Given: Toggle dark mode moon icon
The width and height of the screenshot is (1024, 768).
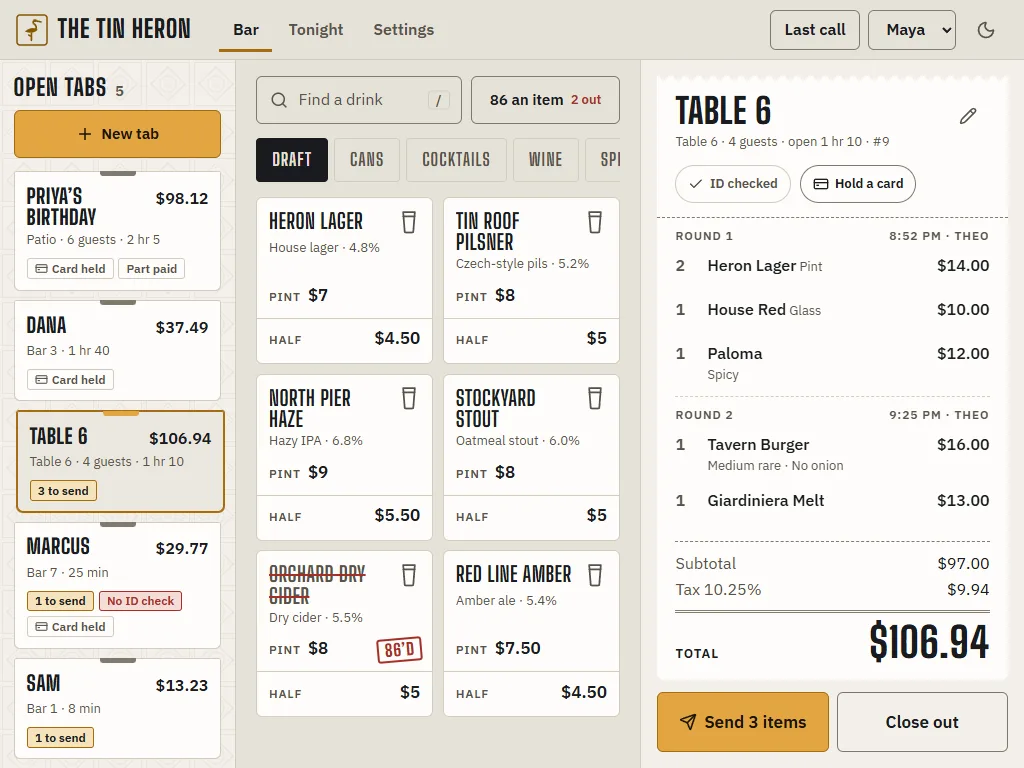Looking at the screenshot, I should click(x=985, y=30).
